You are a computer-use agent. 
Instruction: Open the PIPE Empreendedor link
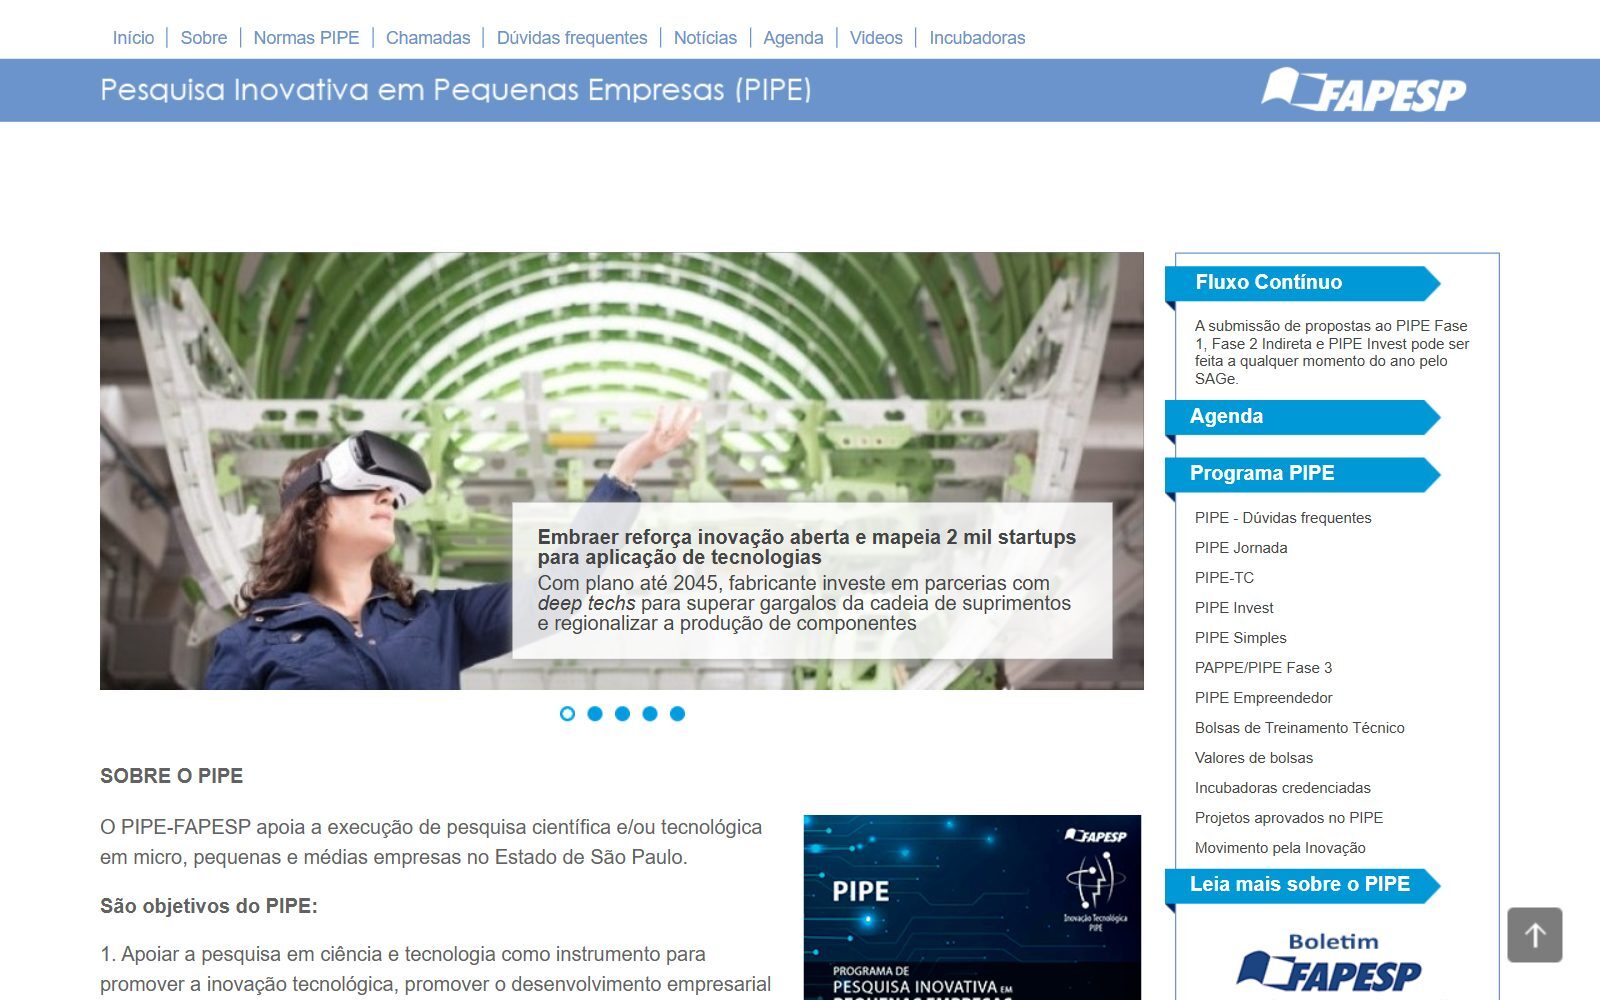click(x=1264, y=698)
